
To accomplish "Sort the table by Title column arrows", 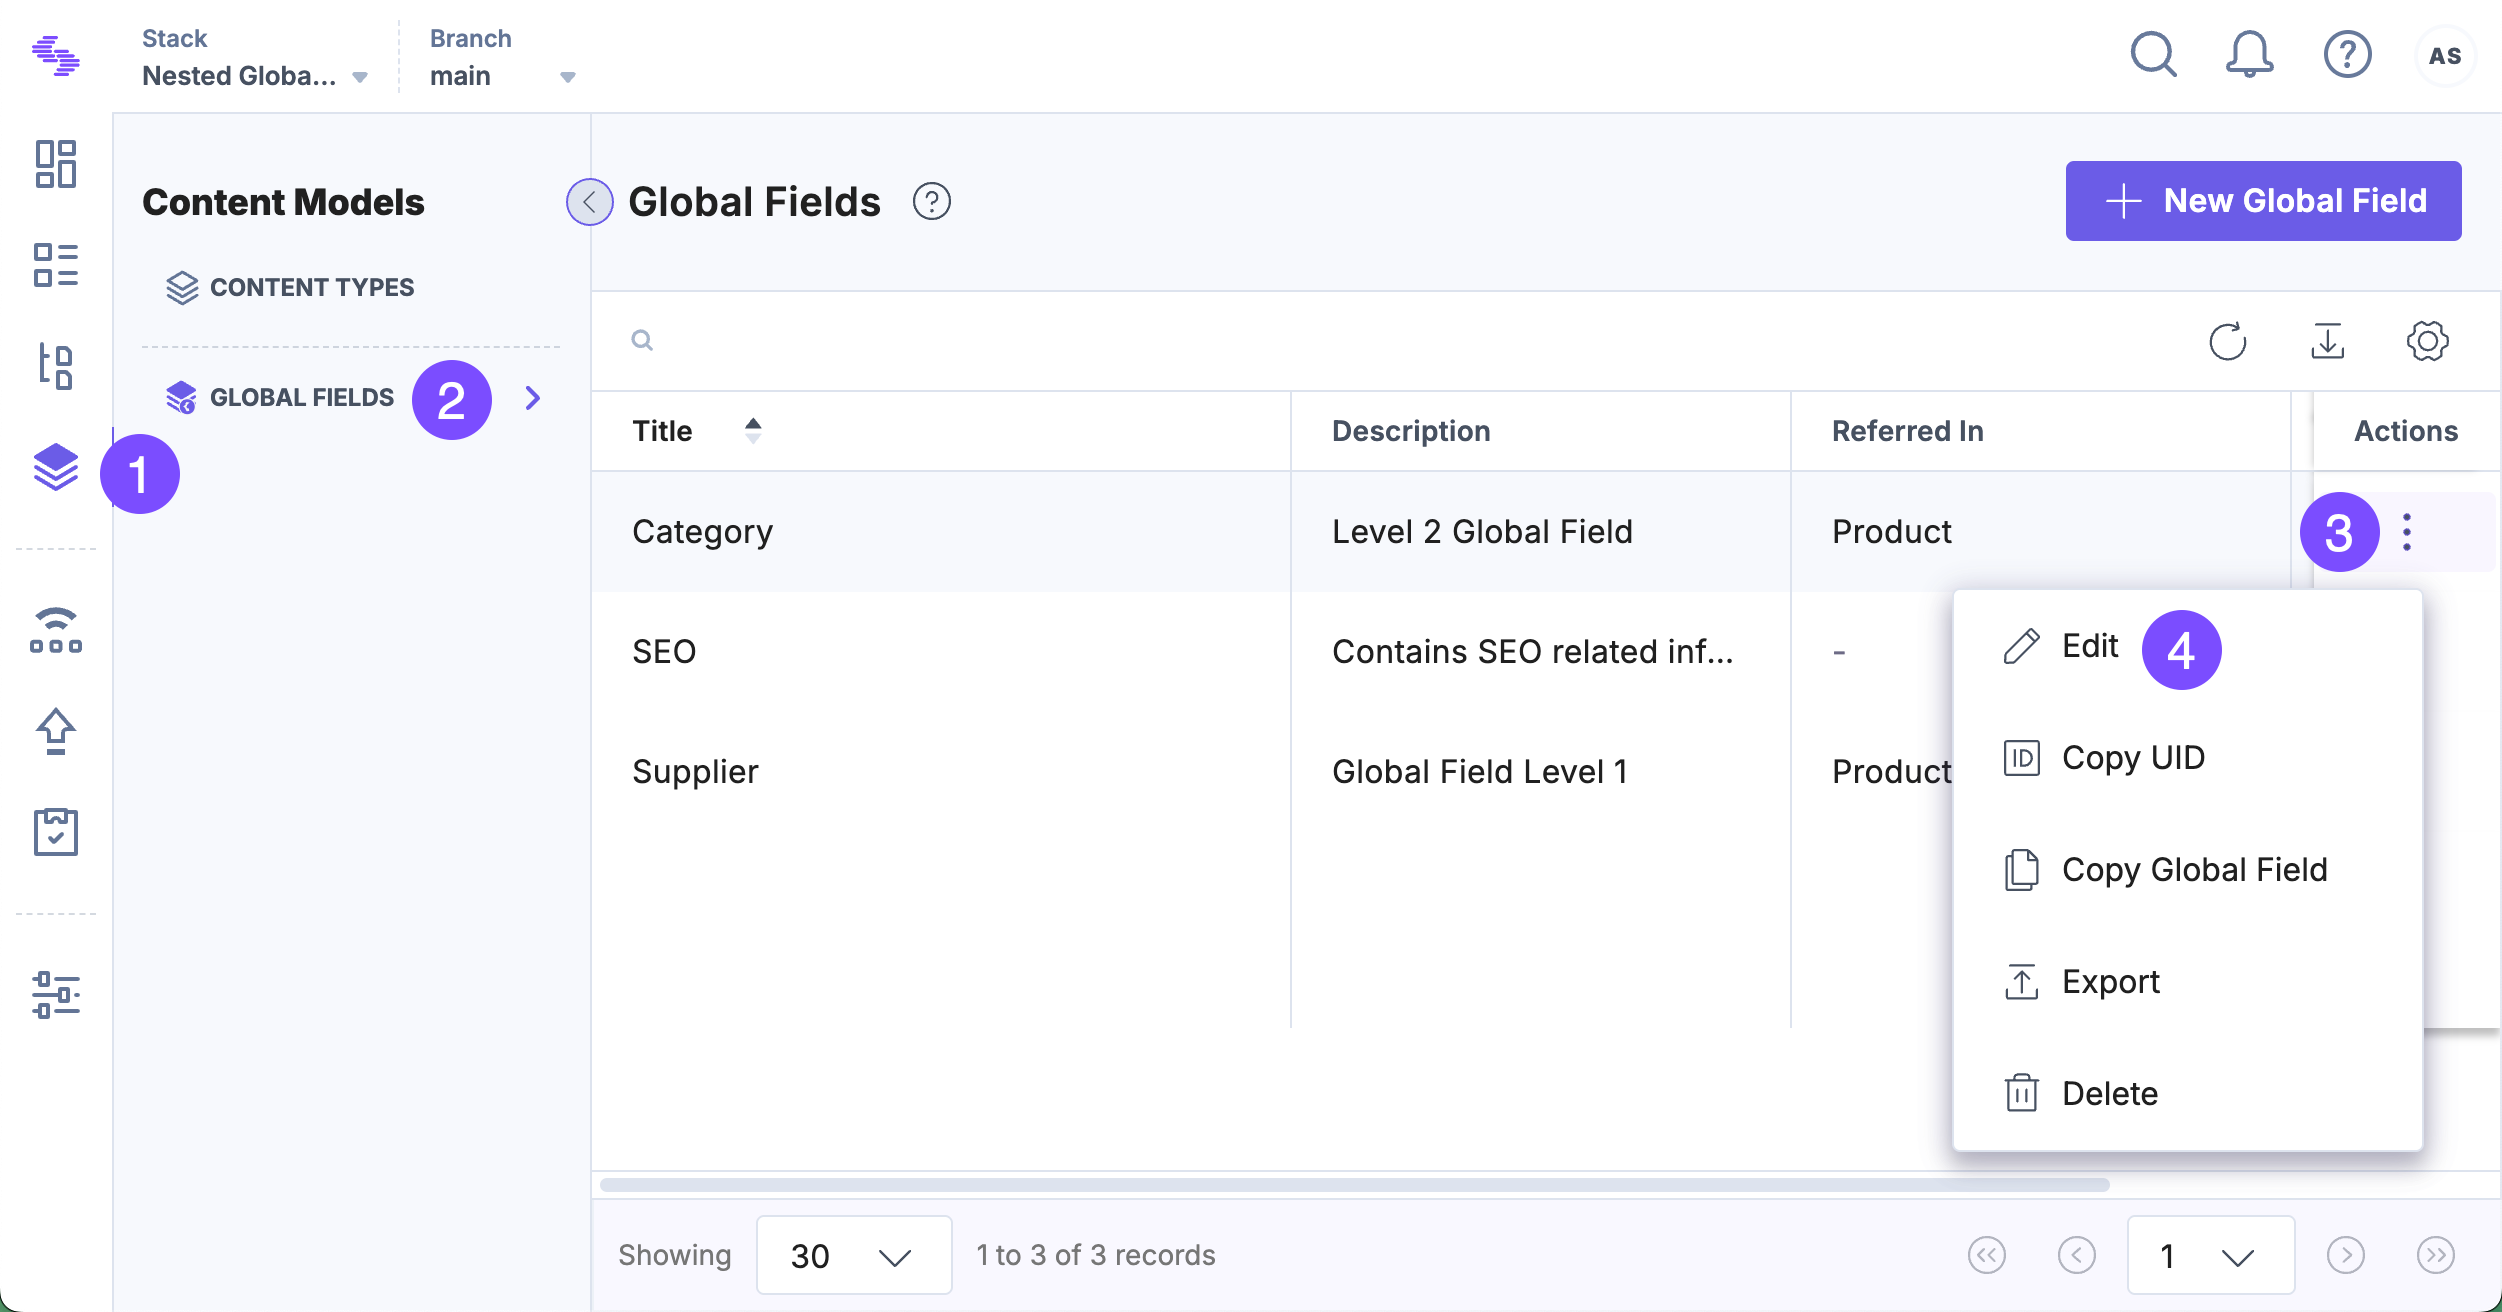I will [x=753, y=431].
